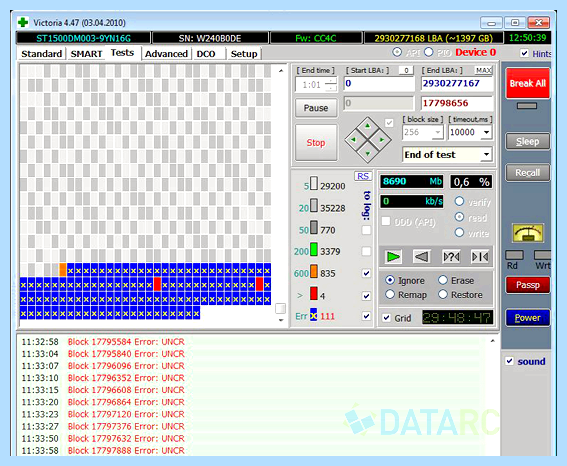Click the yellow gauge meter icon
Viewport: 567px width, 466px height.
pyautogui.click(x=528, y=233)
